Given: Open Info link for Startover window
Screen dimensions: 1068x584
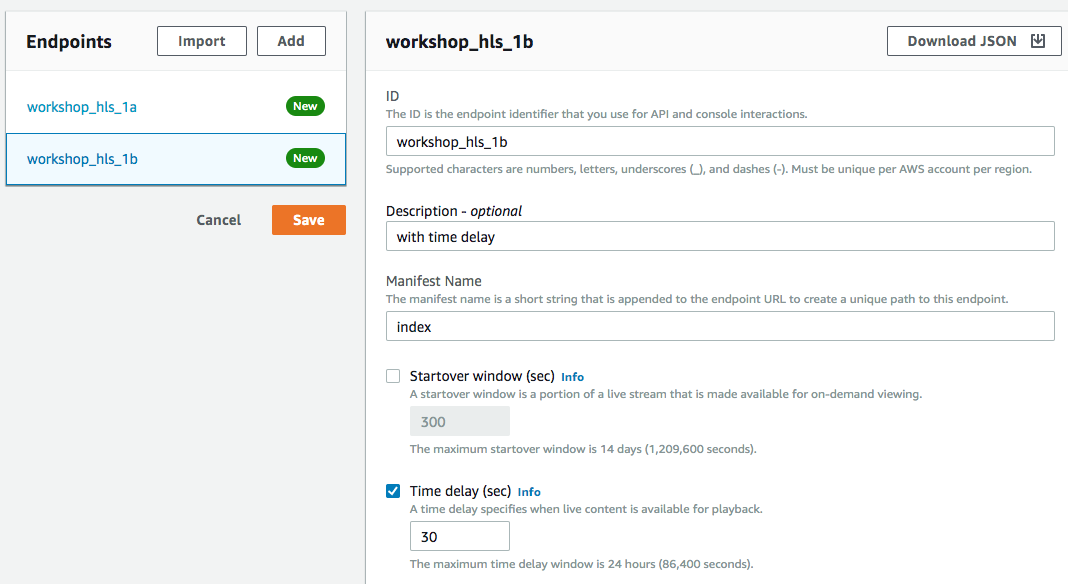Looking at the screenshot, I should pyautogui.click(x=572, y=377).
